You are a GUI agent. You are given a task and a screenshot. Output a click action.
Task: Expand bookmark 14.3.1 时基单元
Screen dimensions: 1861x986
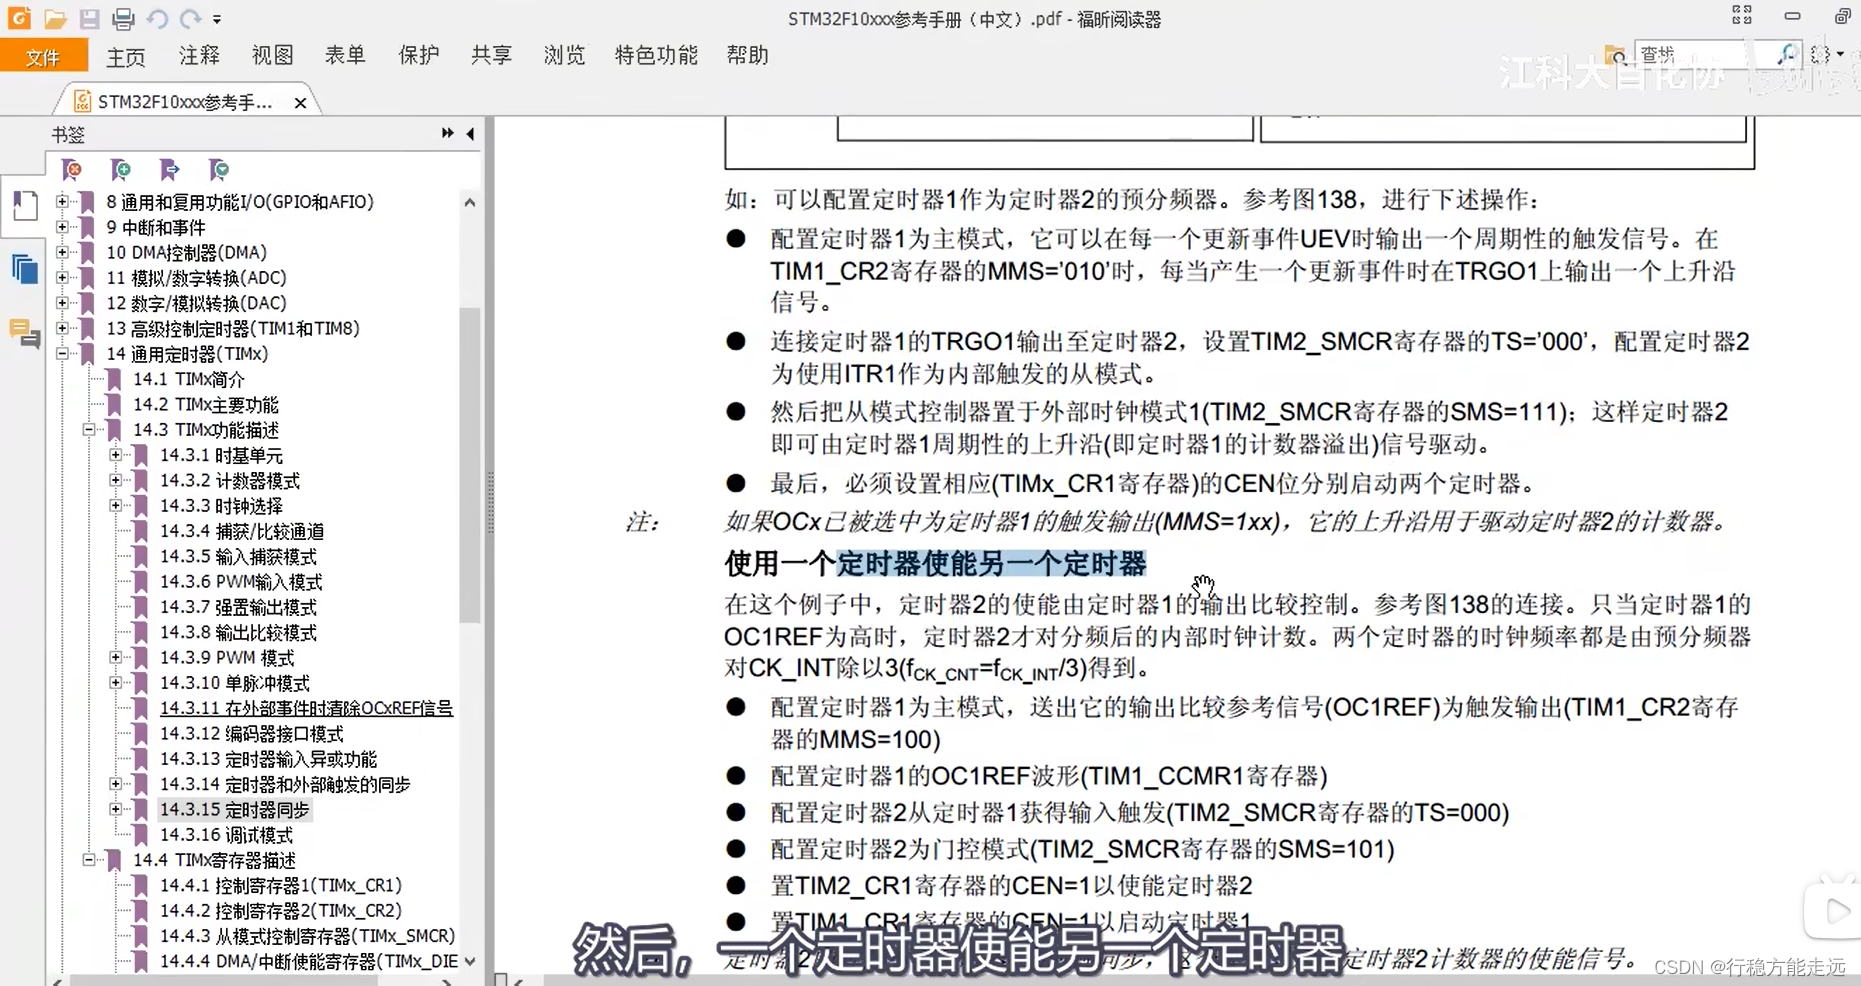click(x=116, y=455)
